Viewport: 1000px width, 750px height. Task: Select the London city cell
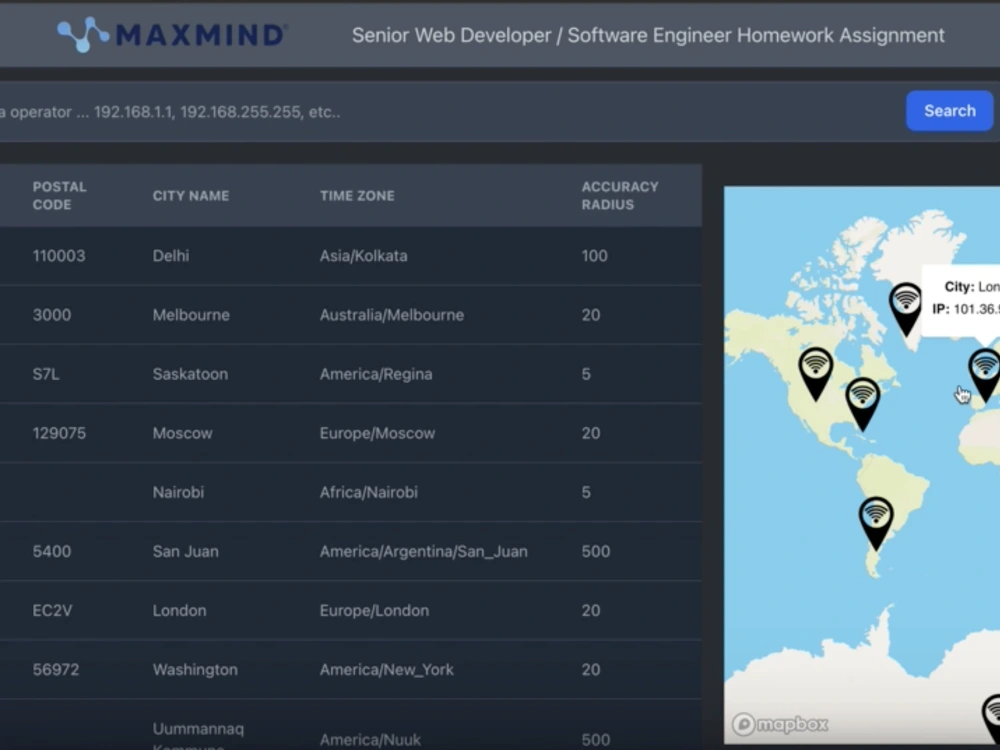point(179,611)
